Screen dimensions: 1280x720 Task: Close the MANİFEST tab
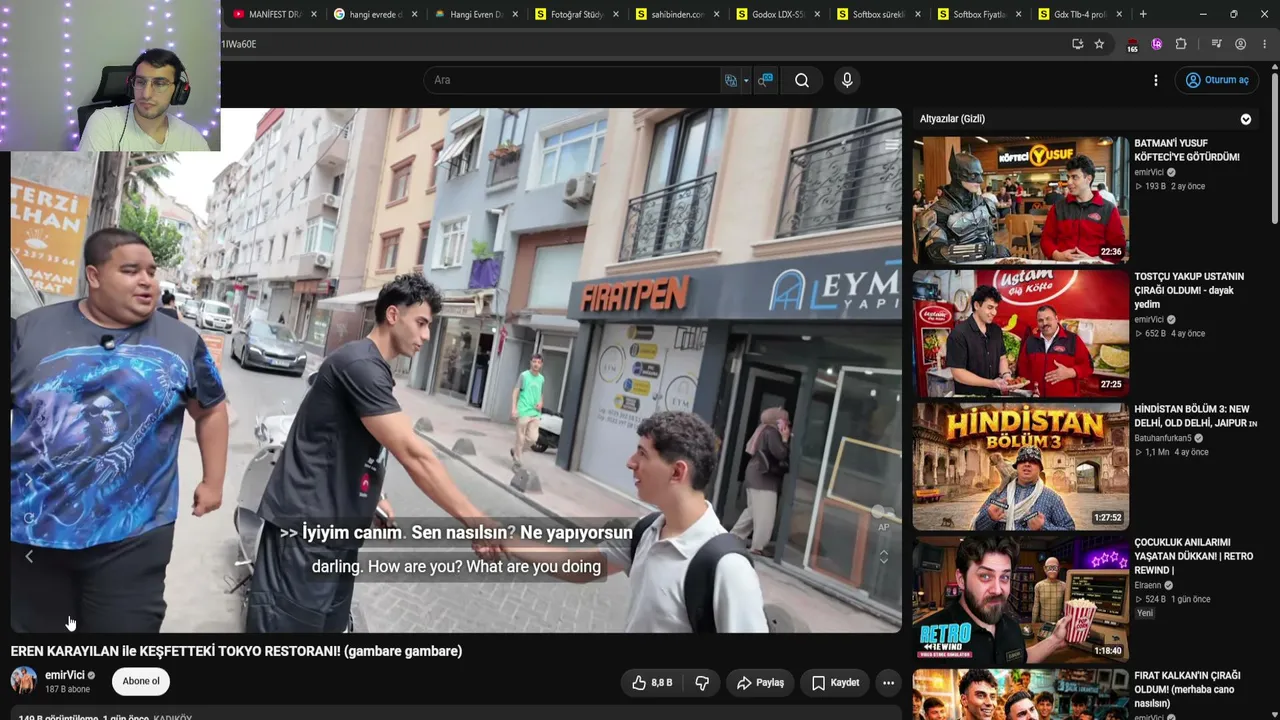click(314, 15)
